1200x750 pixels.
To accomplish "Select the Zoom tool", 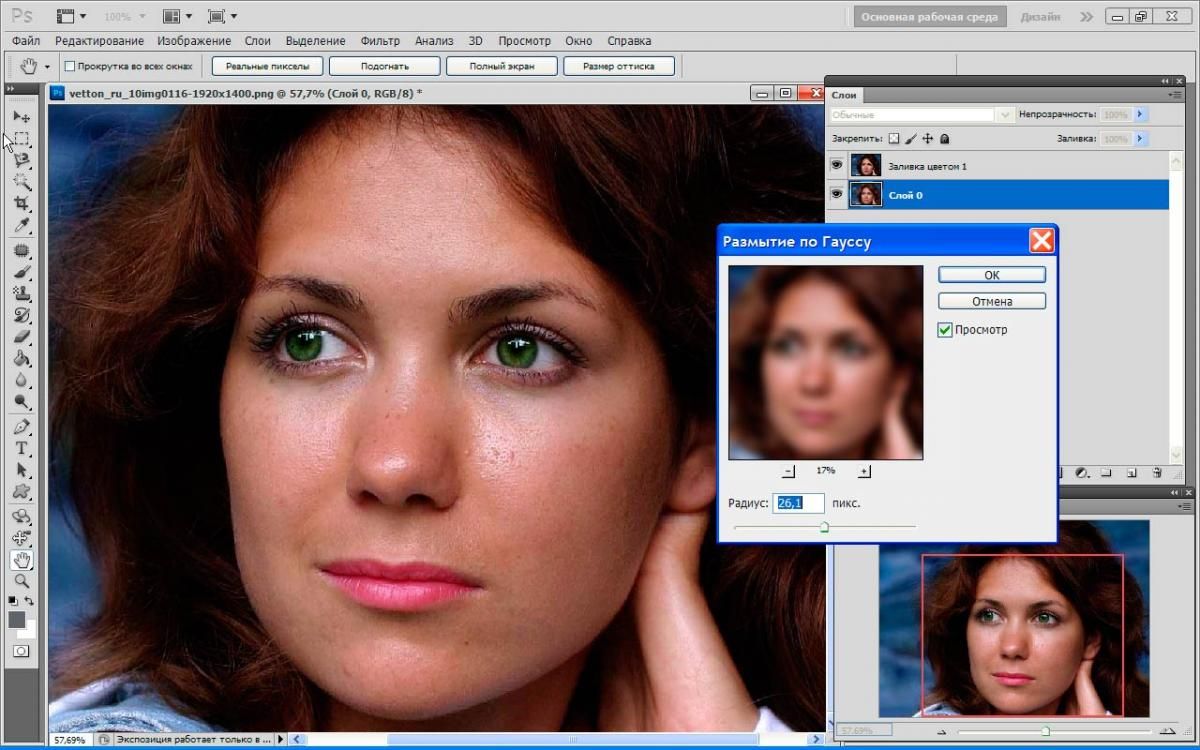I will 21,581.
